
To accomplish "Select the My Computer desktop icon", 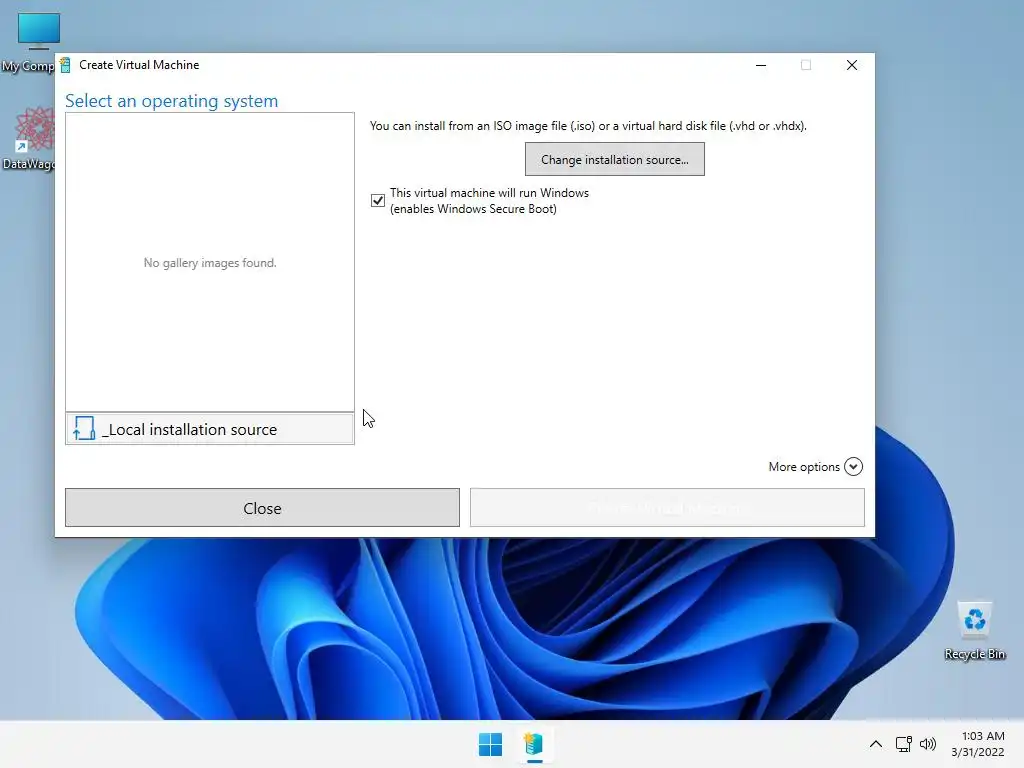I will click(28, 42).
